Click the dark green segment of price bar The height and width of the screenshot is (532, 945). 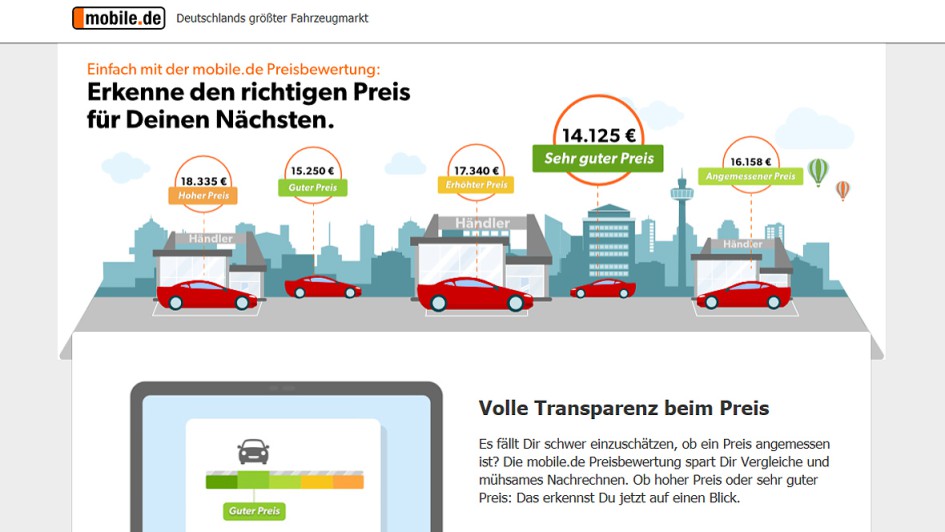[x=221, y=482]
